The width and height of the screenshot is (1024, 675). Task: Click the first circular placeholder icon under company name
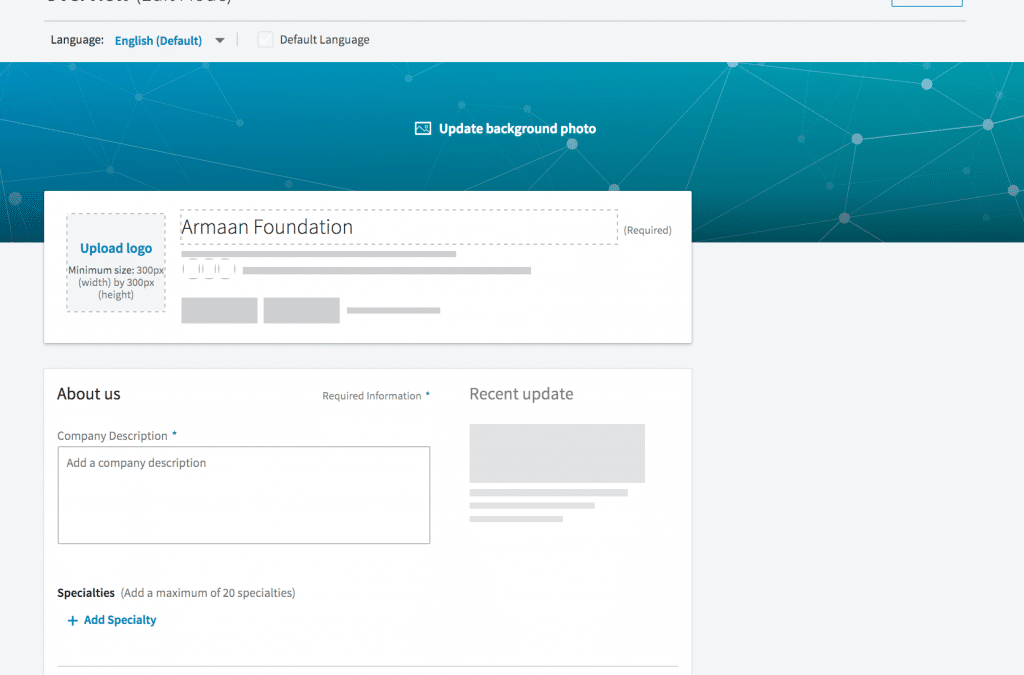point(193,269)
